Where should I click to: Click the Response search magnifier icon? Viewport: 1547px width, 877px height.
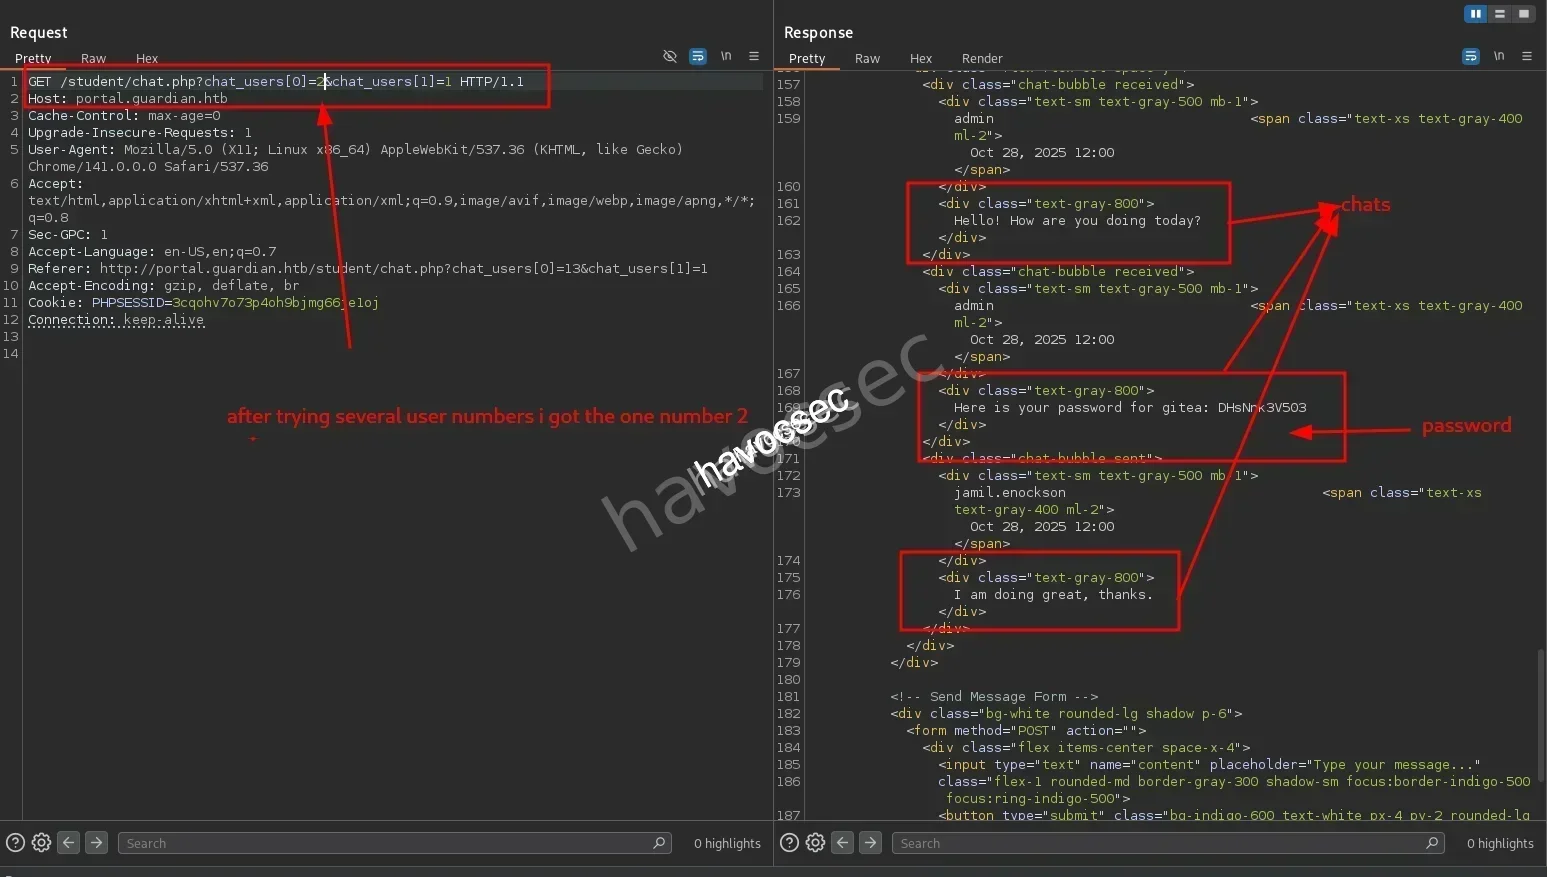pyautogui.click(x=1432, y=843)
